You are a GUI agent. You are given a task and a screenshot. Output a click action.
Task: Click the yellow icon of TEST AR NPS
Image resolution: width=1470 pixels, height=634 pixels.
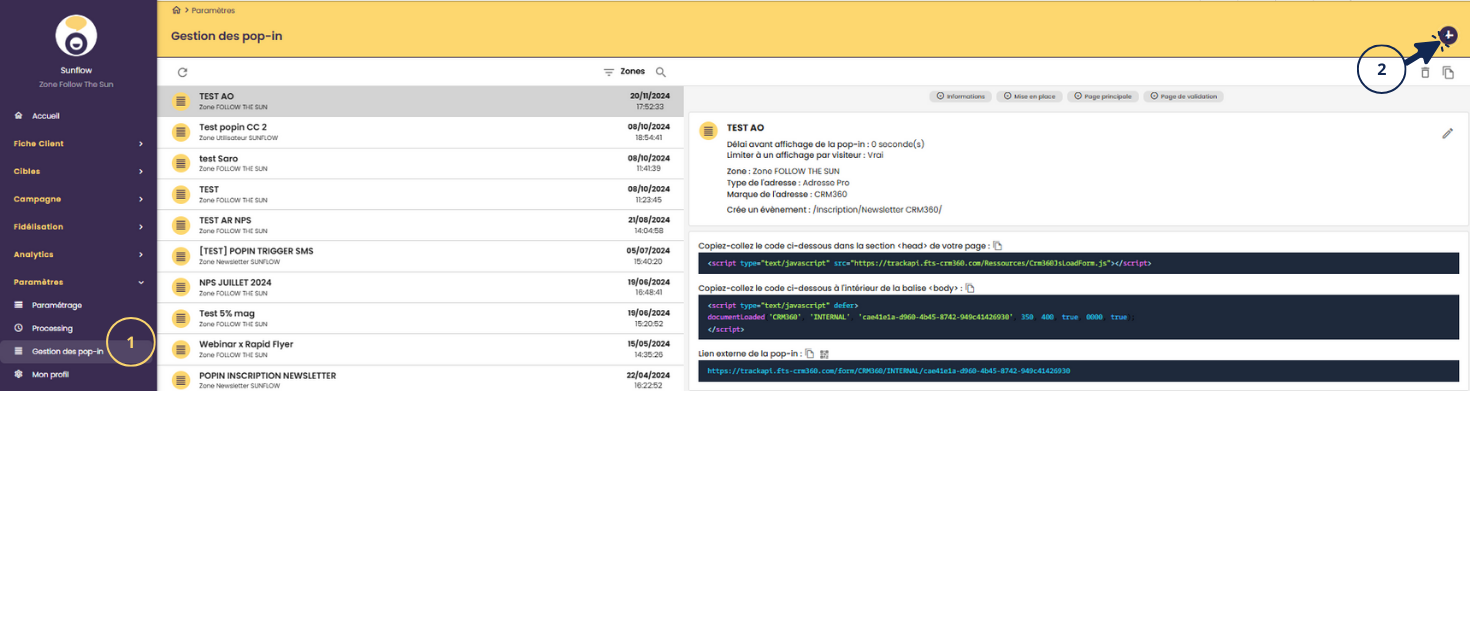(x=181, y=225)
